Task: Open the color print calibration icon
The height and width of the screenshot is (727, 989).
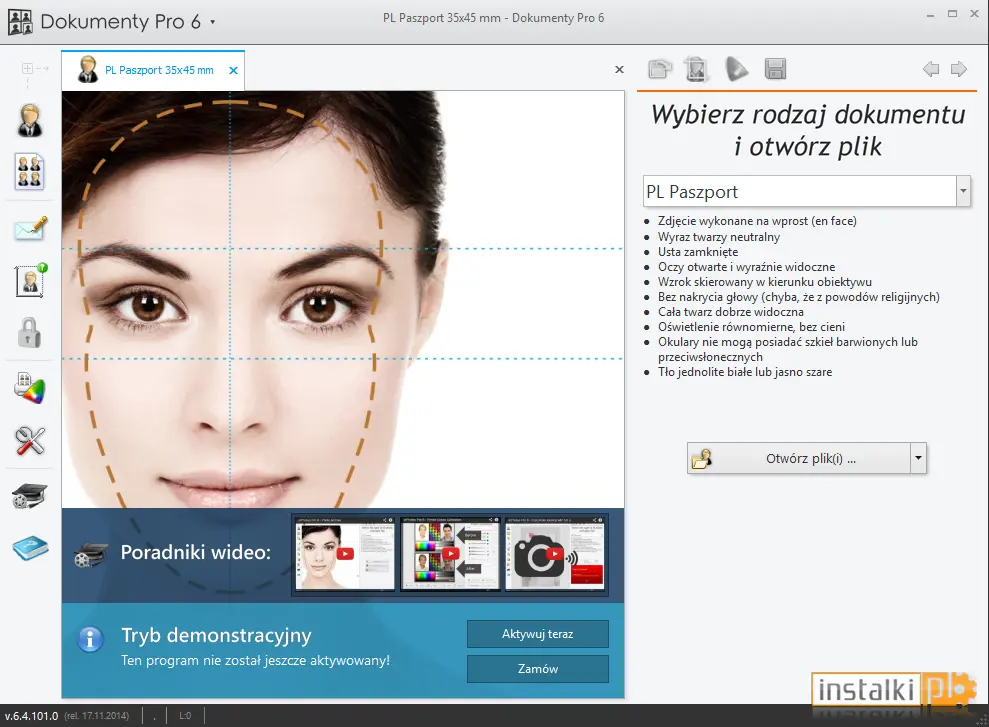Action: click(x=30, y=388)
